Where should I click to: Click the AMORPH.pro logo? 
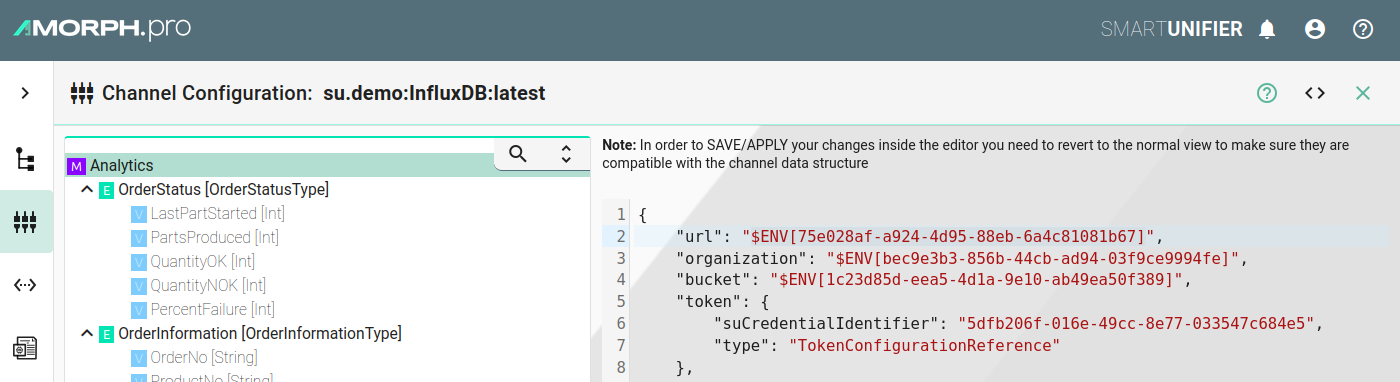102,29
